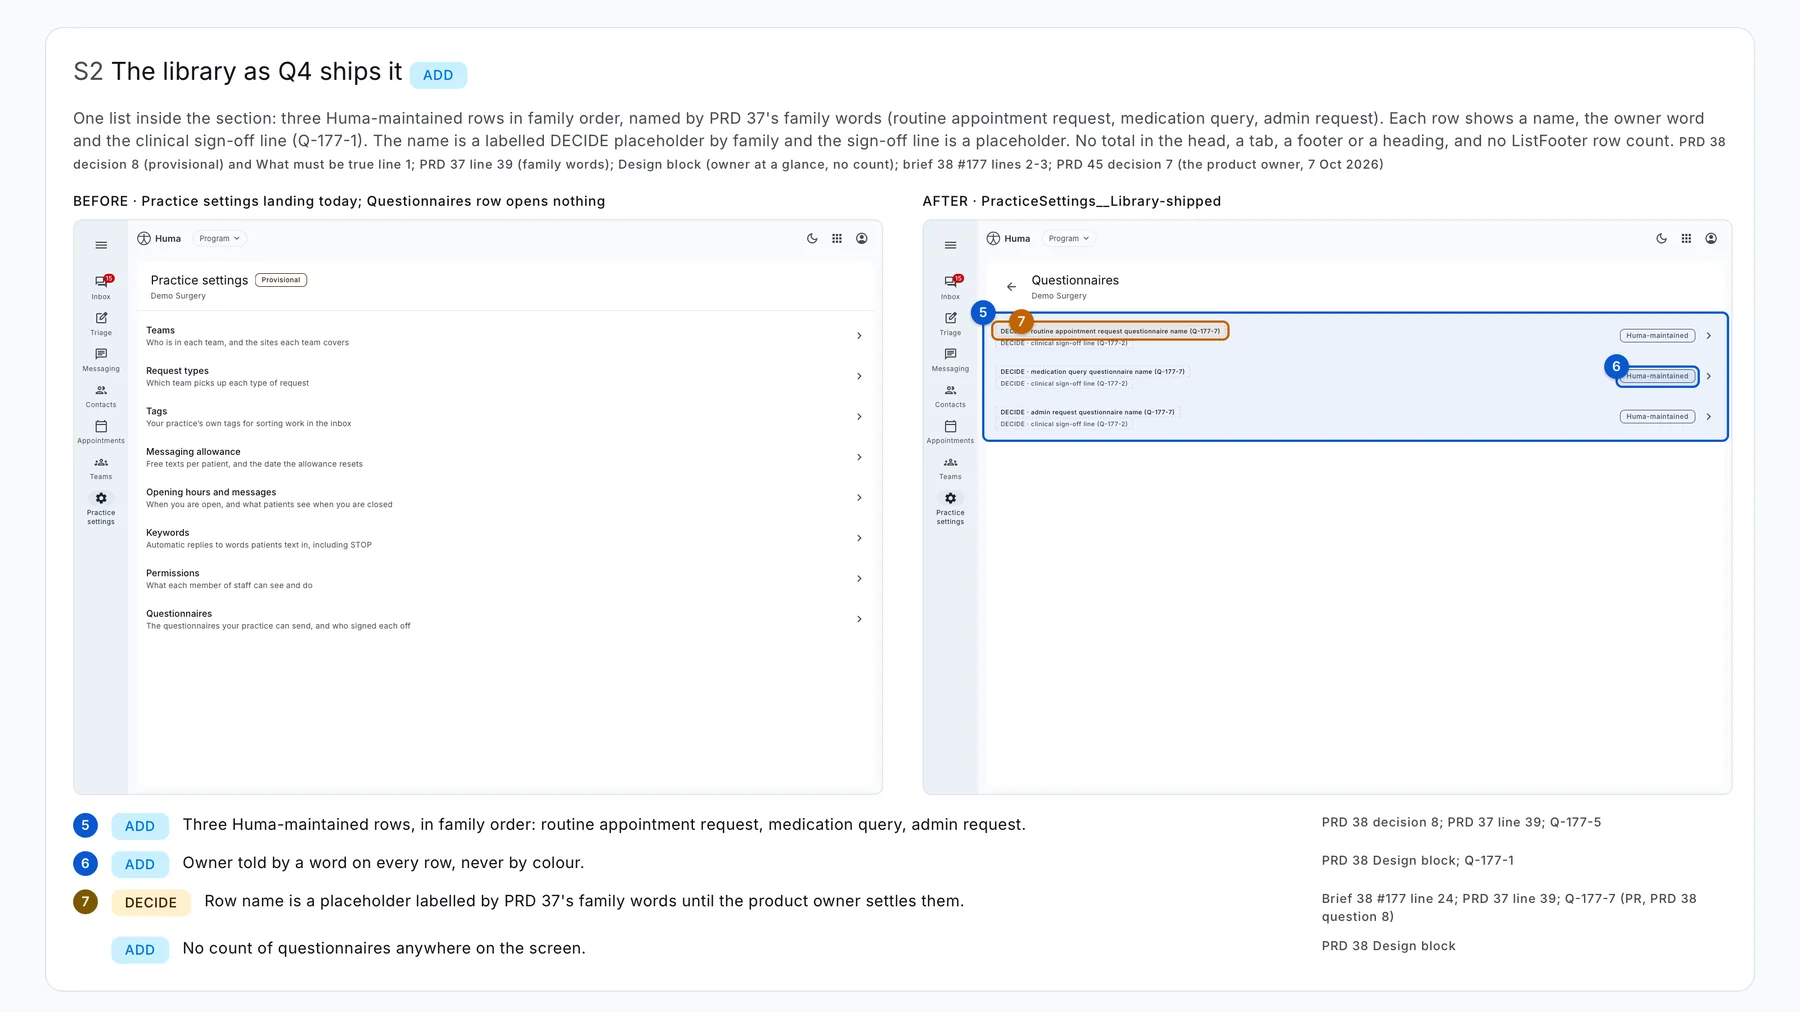This screenshot has width=1800, height=1012.
Task: Open Triage in the BEFORE panel sidebar
Action: [x=101, y=323]
